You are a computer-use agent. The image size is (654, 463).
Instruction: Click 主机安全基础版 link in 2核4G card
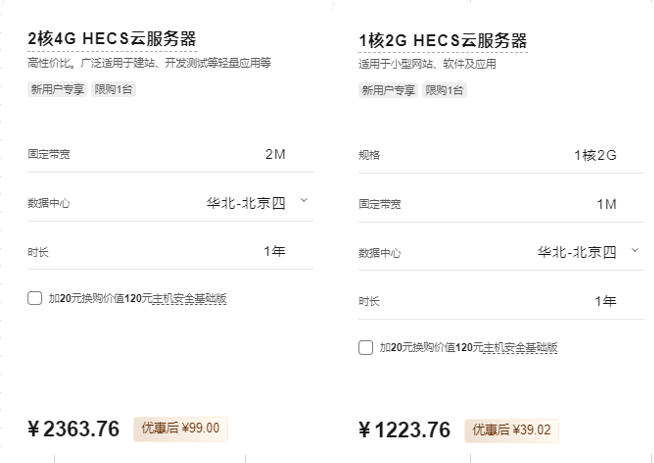coord(190,298)
